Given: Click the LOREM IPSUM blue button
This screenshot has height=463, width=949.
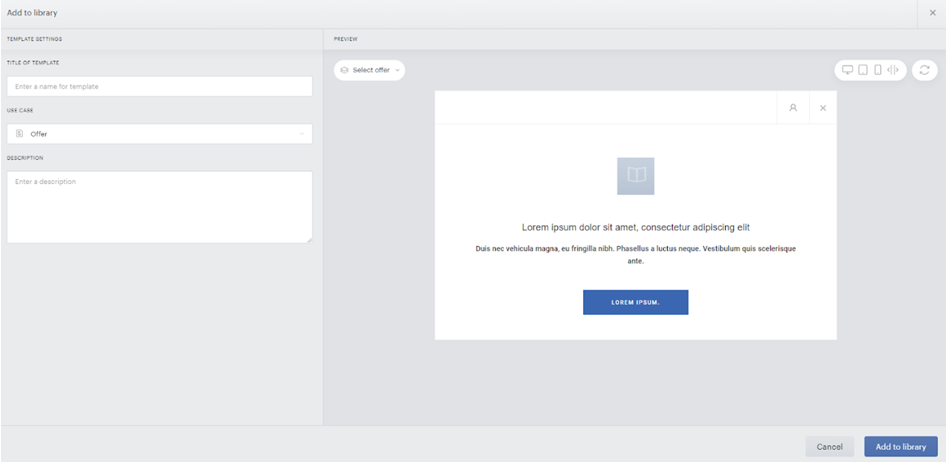Looking at the screenshot, I should (x=635, y=302).
